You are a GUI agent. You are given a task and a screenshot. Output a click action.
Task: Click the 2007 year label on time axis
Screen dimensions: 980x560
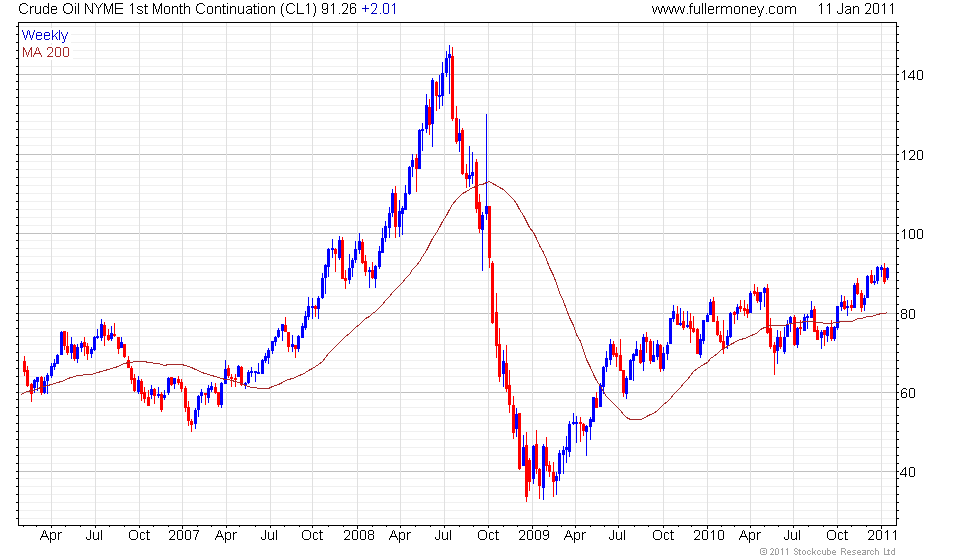(x=184, y=536)
